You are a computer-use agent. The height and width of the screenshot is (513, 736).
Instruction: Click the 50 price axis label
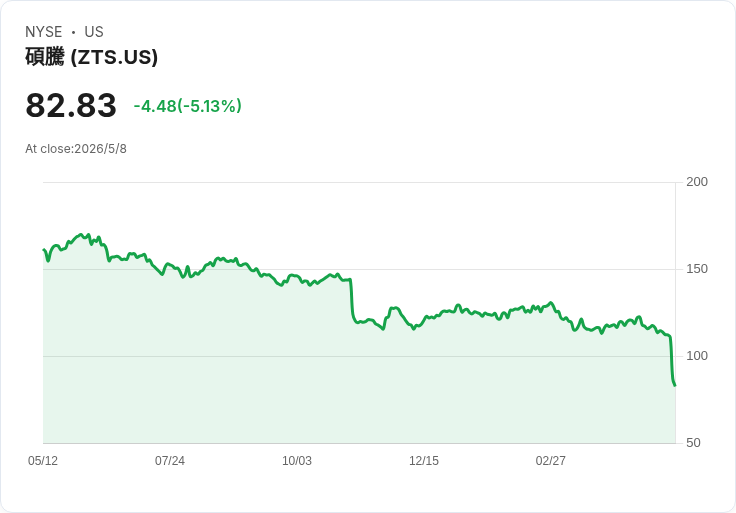coord(693,443)
